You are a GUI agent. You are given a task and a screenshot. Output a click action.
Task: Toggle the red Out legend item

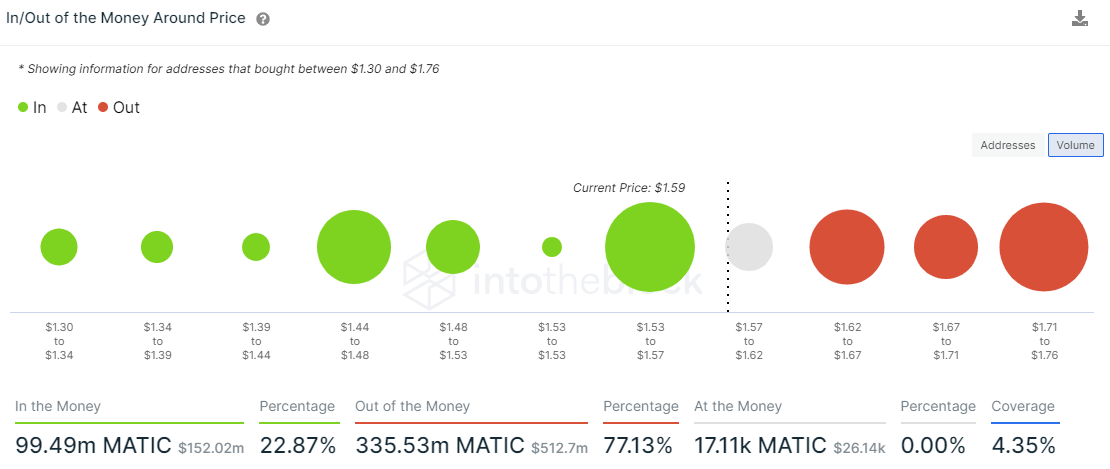coord(119,107)
